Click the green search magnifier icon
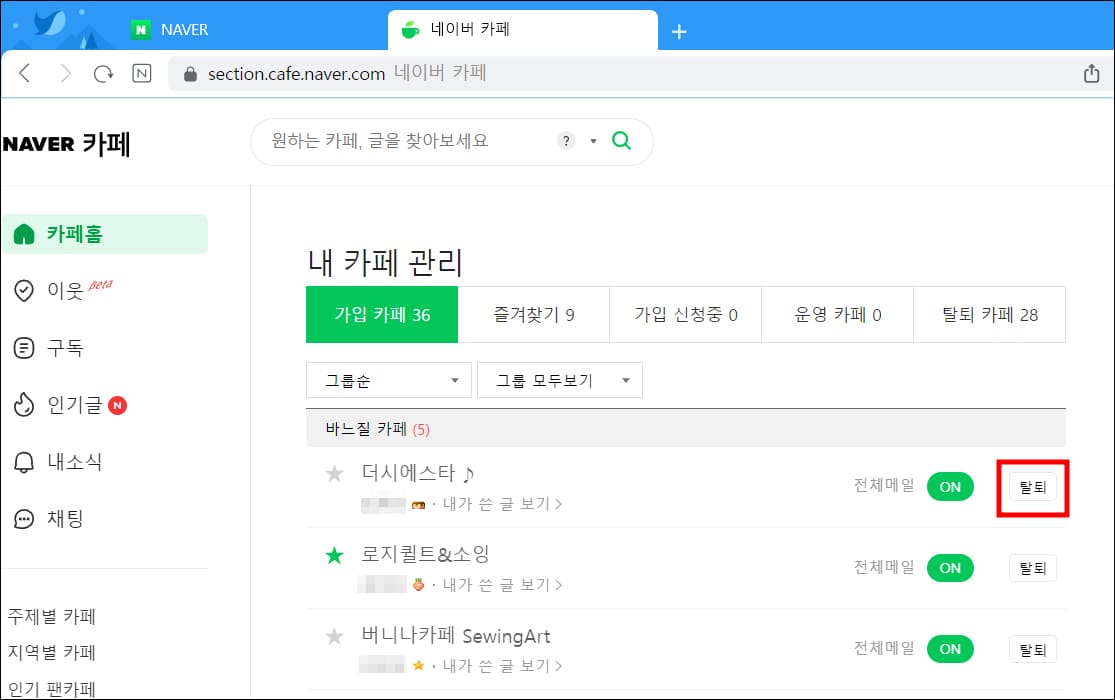The height and width of the screenshot is (700, 1115). [x=621, y=141]
